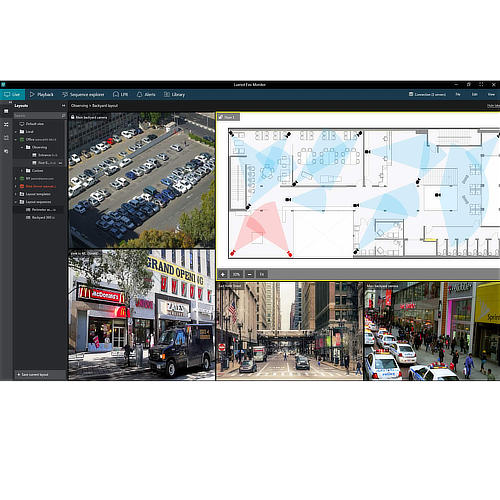Select the police cars camera view
Image resolution: width=500 pixels, height=500 pixels.
[432, 331]
